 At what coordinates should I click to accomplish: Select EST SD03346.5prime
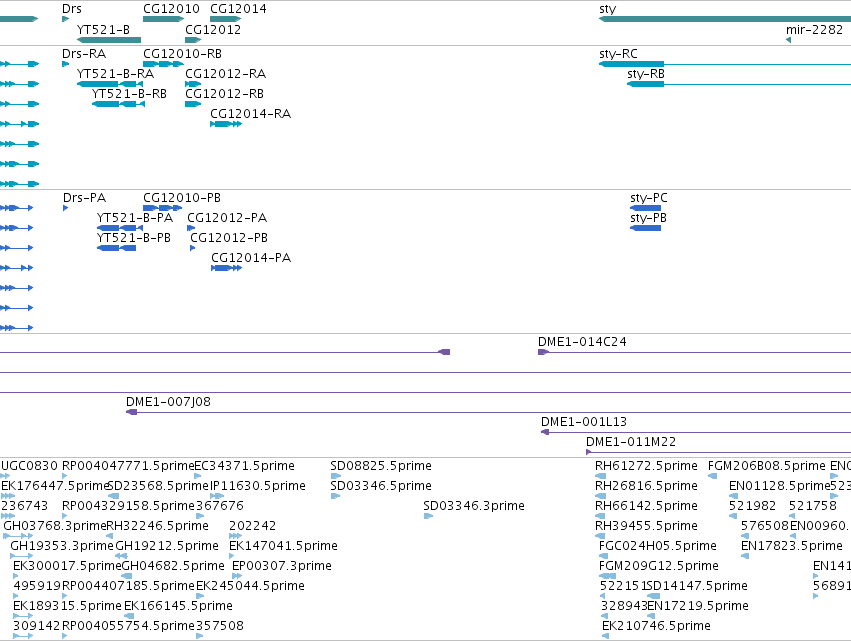381,486
